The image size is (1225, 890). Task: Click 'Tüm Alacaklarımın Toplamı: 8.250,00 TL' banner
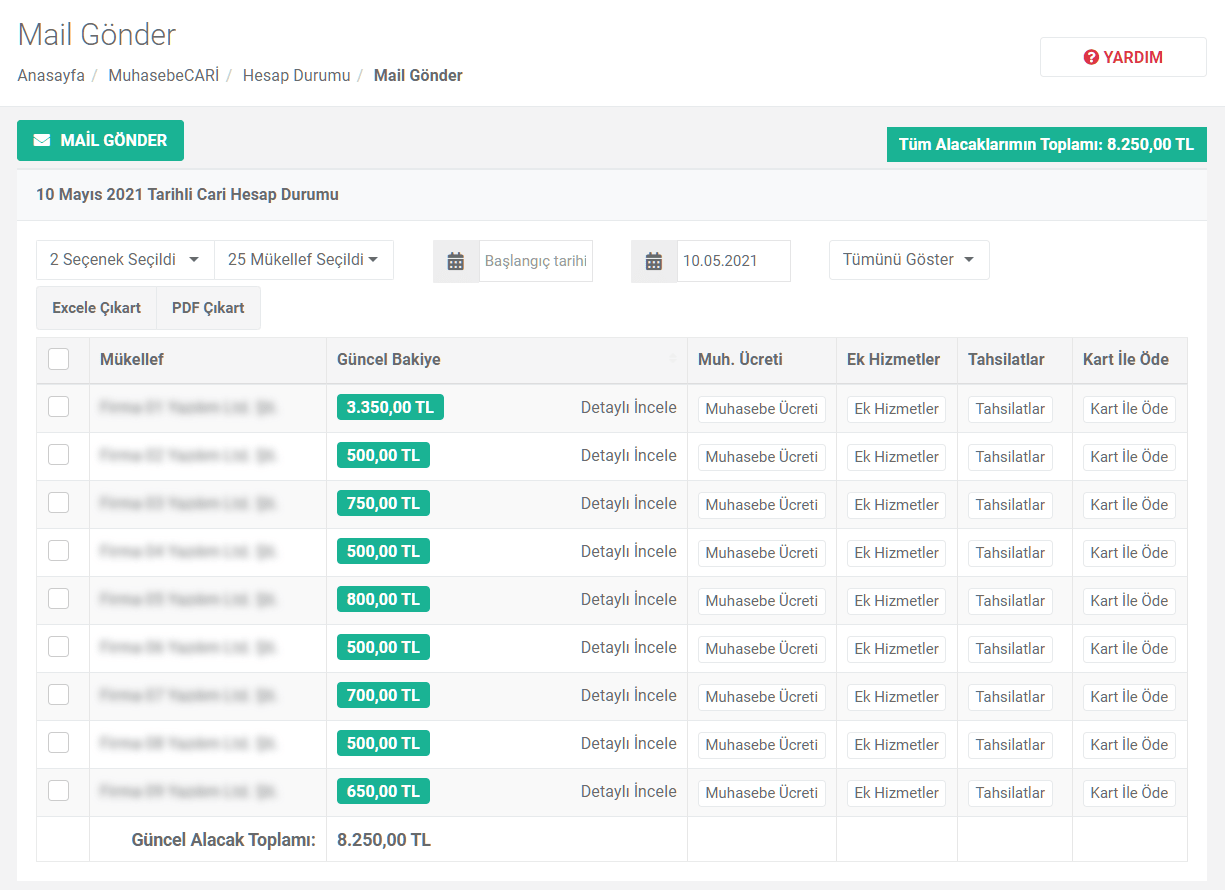point(1047,144)
